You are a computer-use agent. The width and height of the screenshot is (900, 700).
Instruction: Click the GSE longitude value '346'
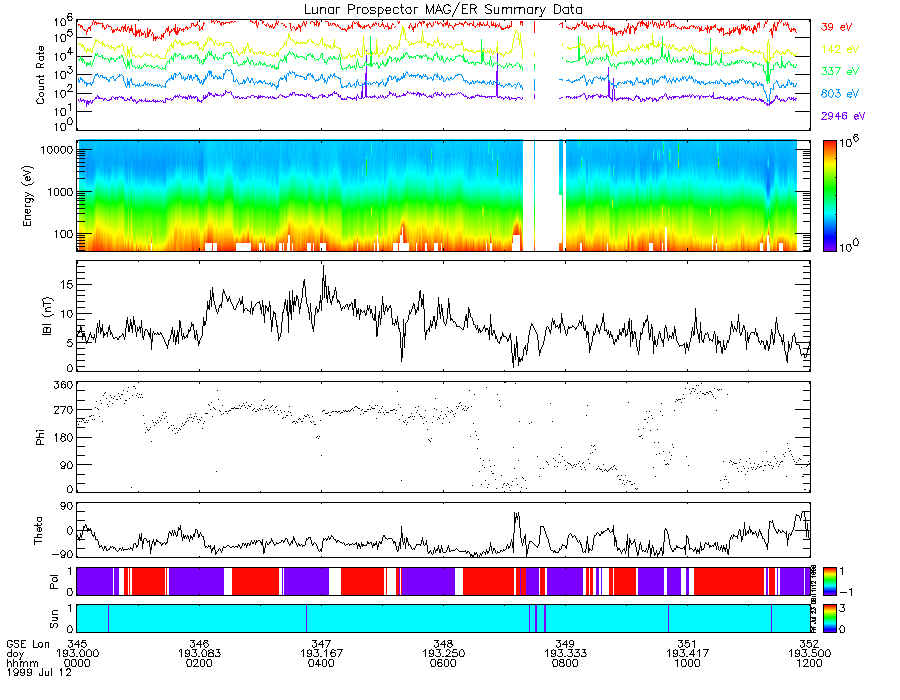199,644
